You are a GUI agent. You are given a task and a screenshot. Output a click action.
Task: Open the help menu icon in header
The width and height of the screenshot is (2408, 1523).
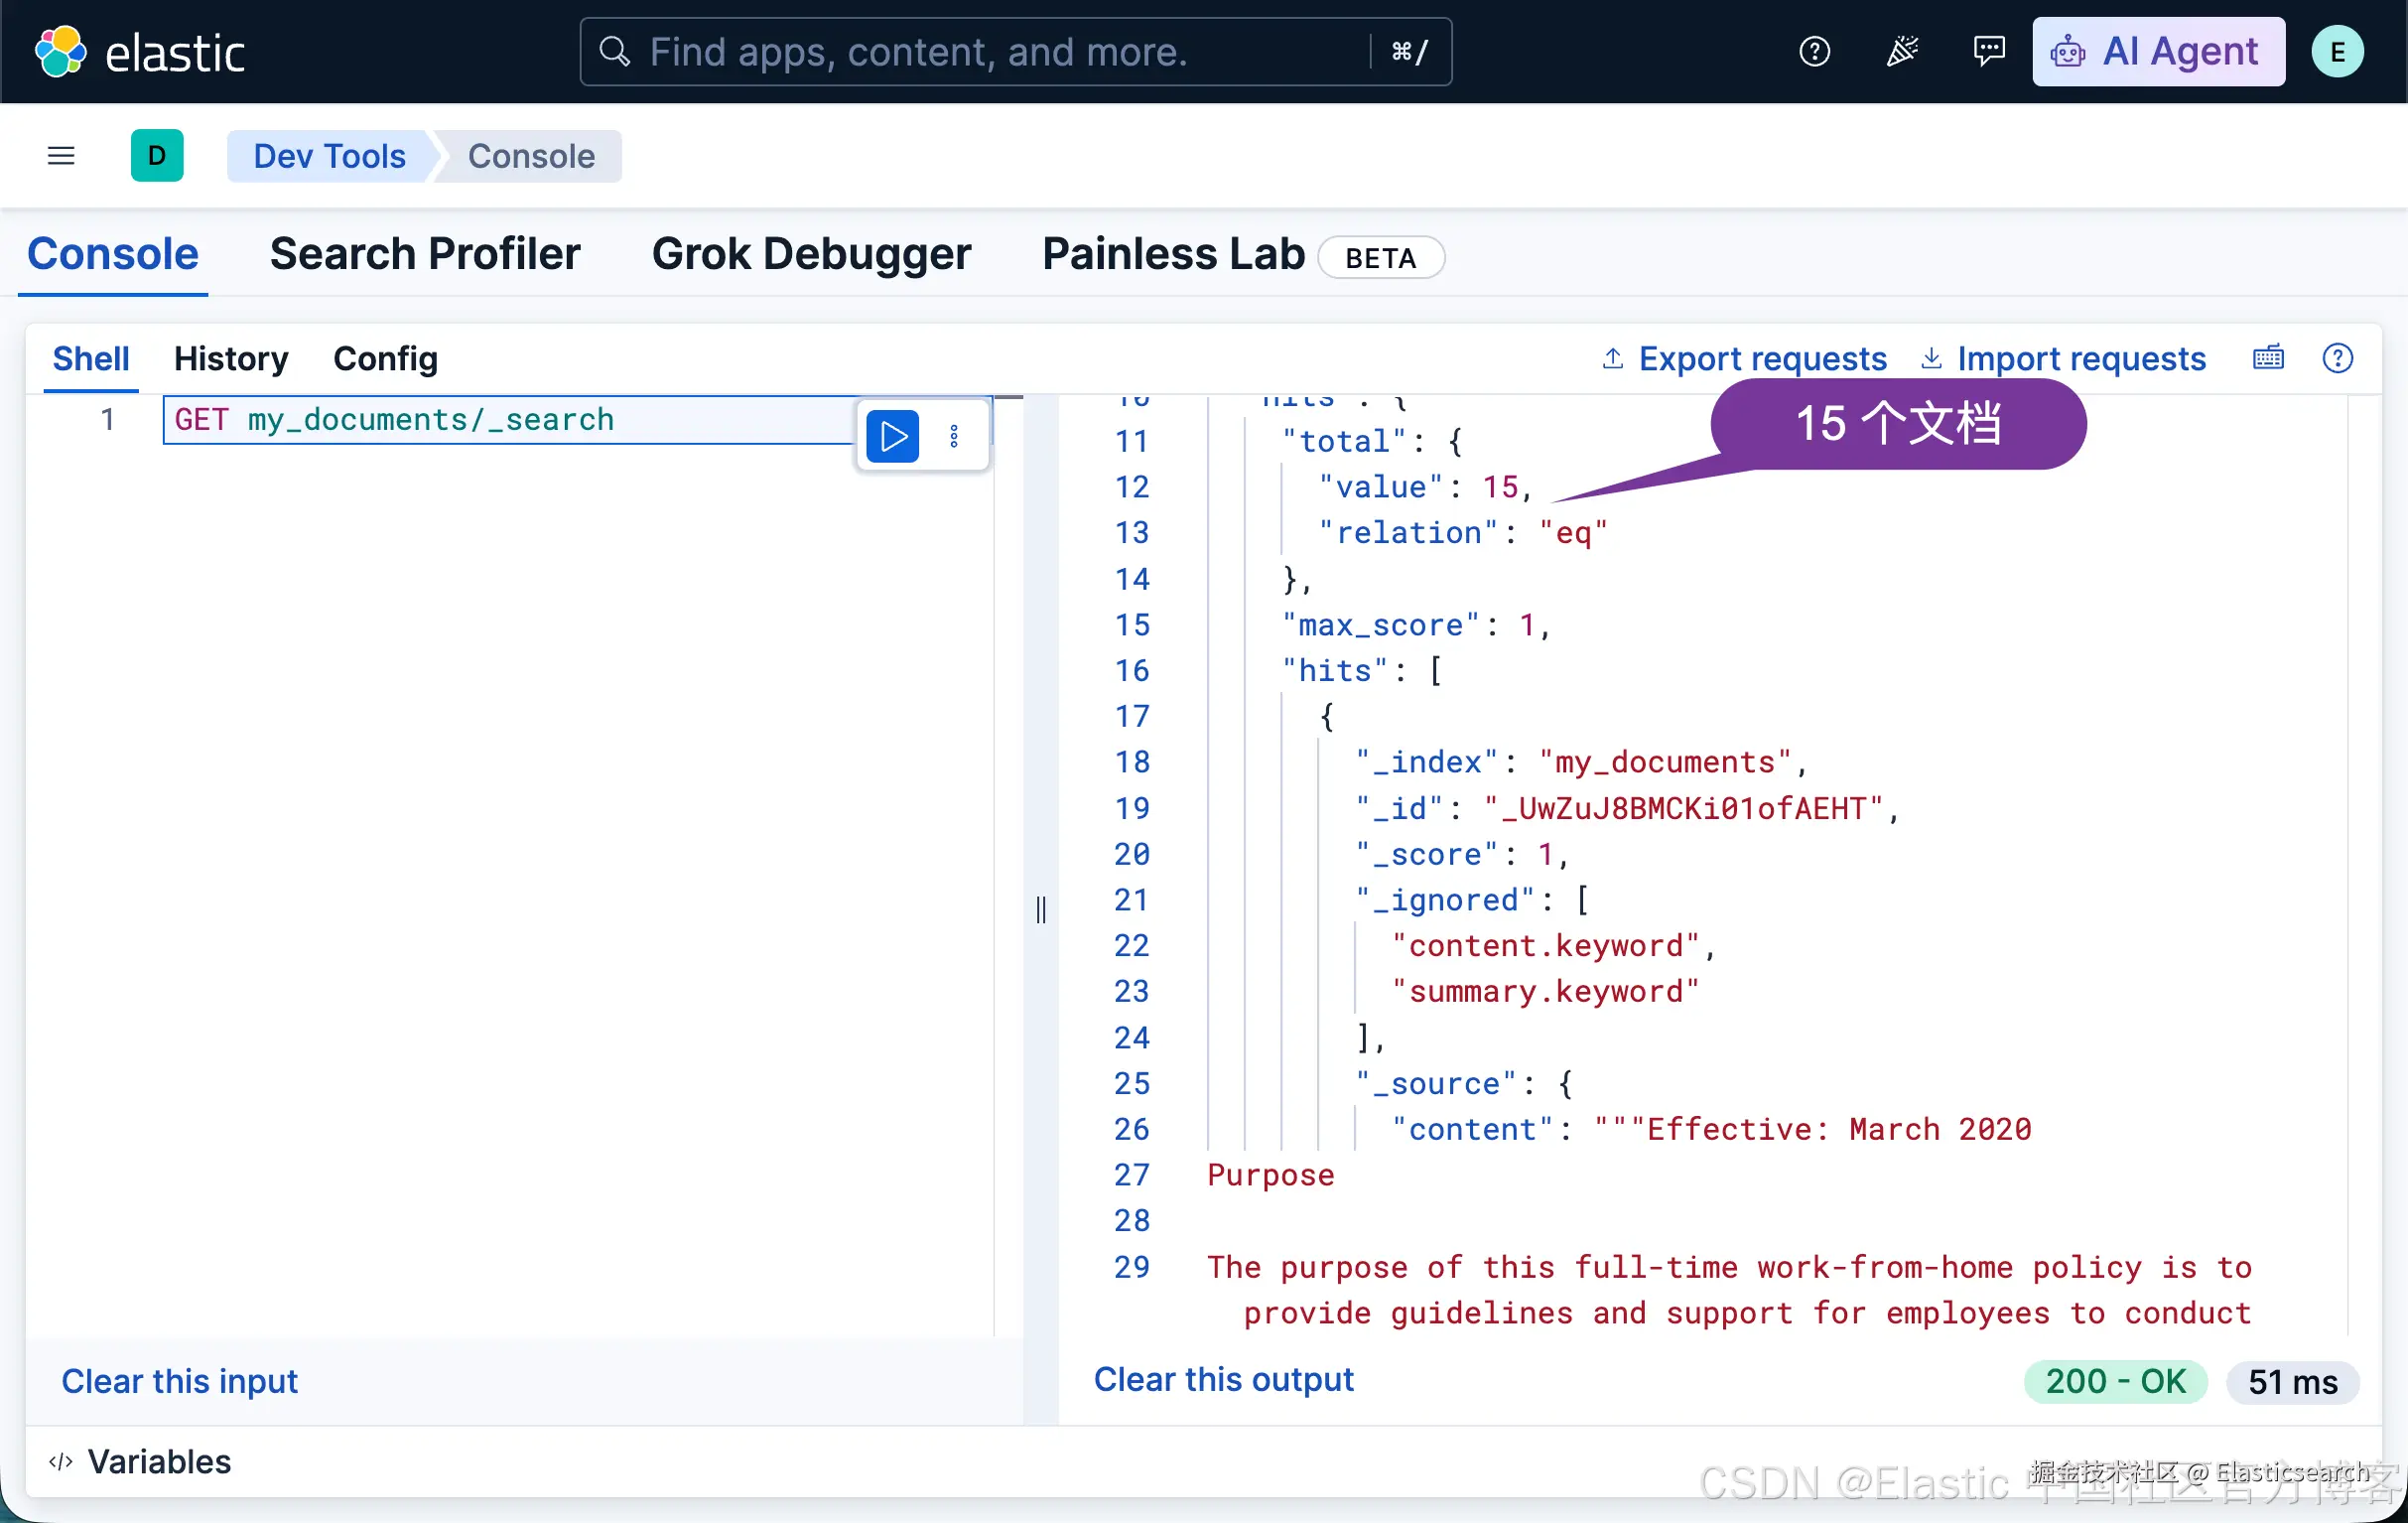[1814, 51]
